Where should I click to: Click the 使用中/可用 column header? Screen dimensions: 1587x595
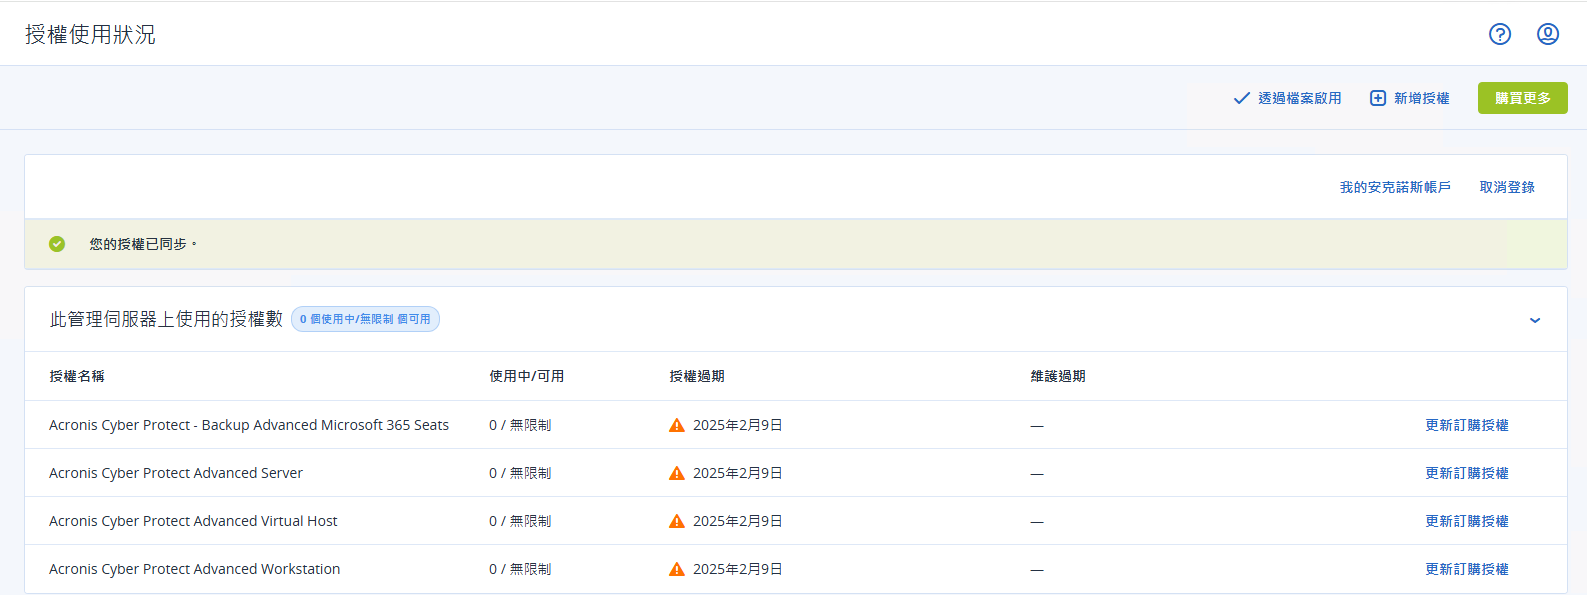coord(527,376)
